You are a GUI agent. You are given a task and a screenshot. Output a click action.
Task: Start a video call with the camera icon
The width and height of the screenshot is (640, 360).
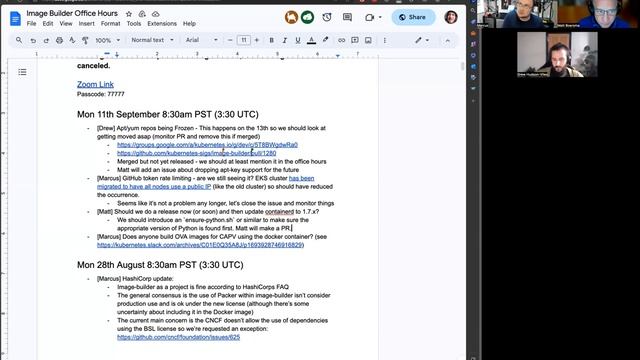(x=370, y=17)
